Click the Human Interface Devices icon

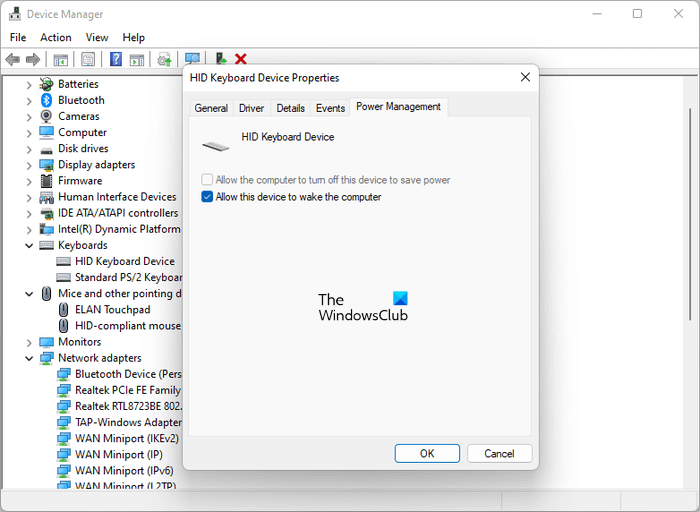46,197
